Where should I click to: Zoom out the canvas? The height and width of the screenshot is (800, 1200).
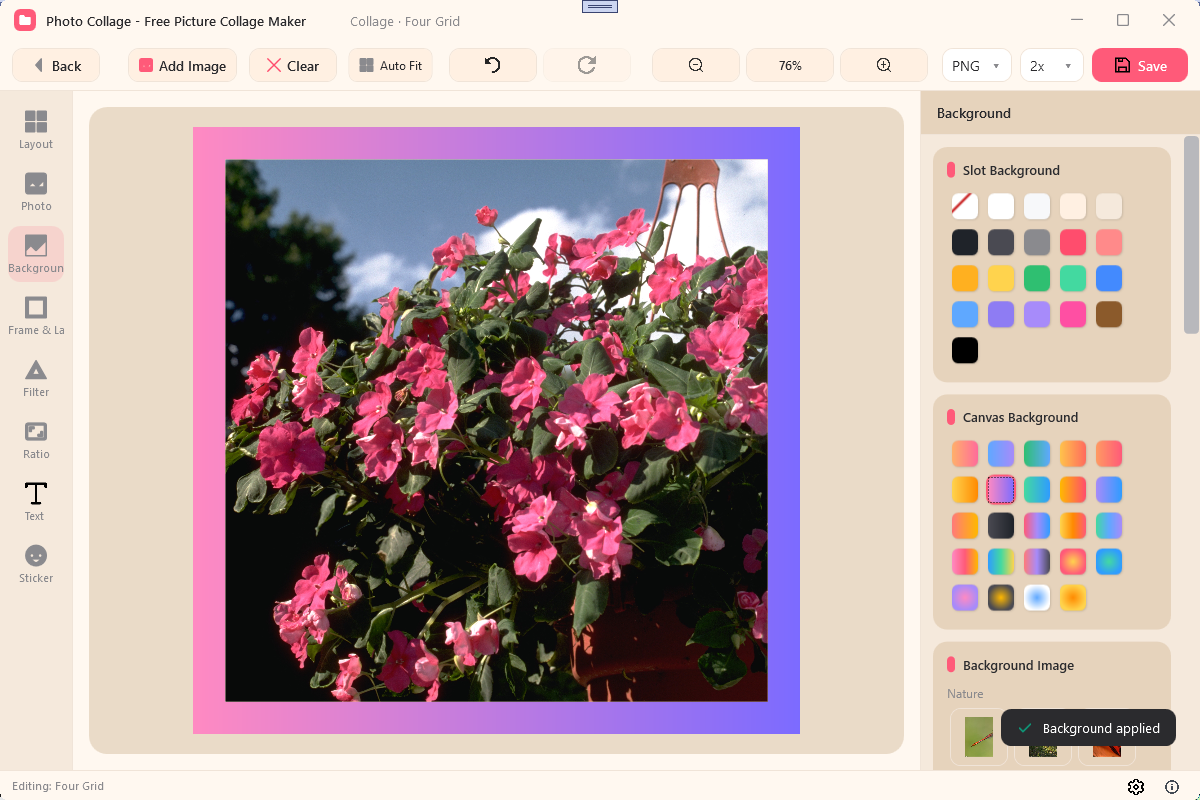(x=696, y=65)
